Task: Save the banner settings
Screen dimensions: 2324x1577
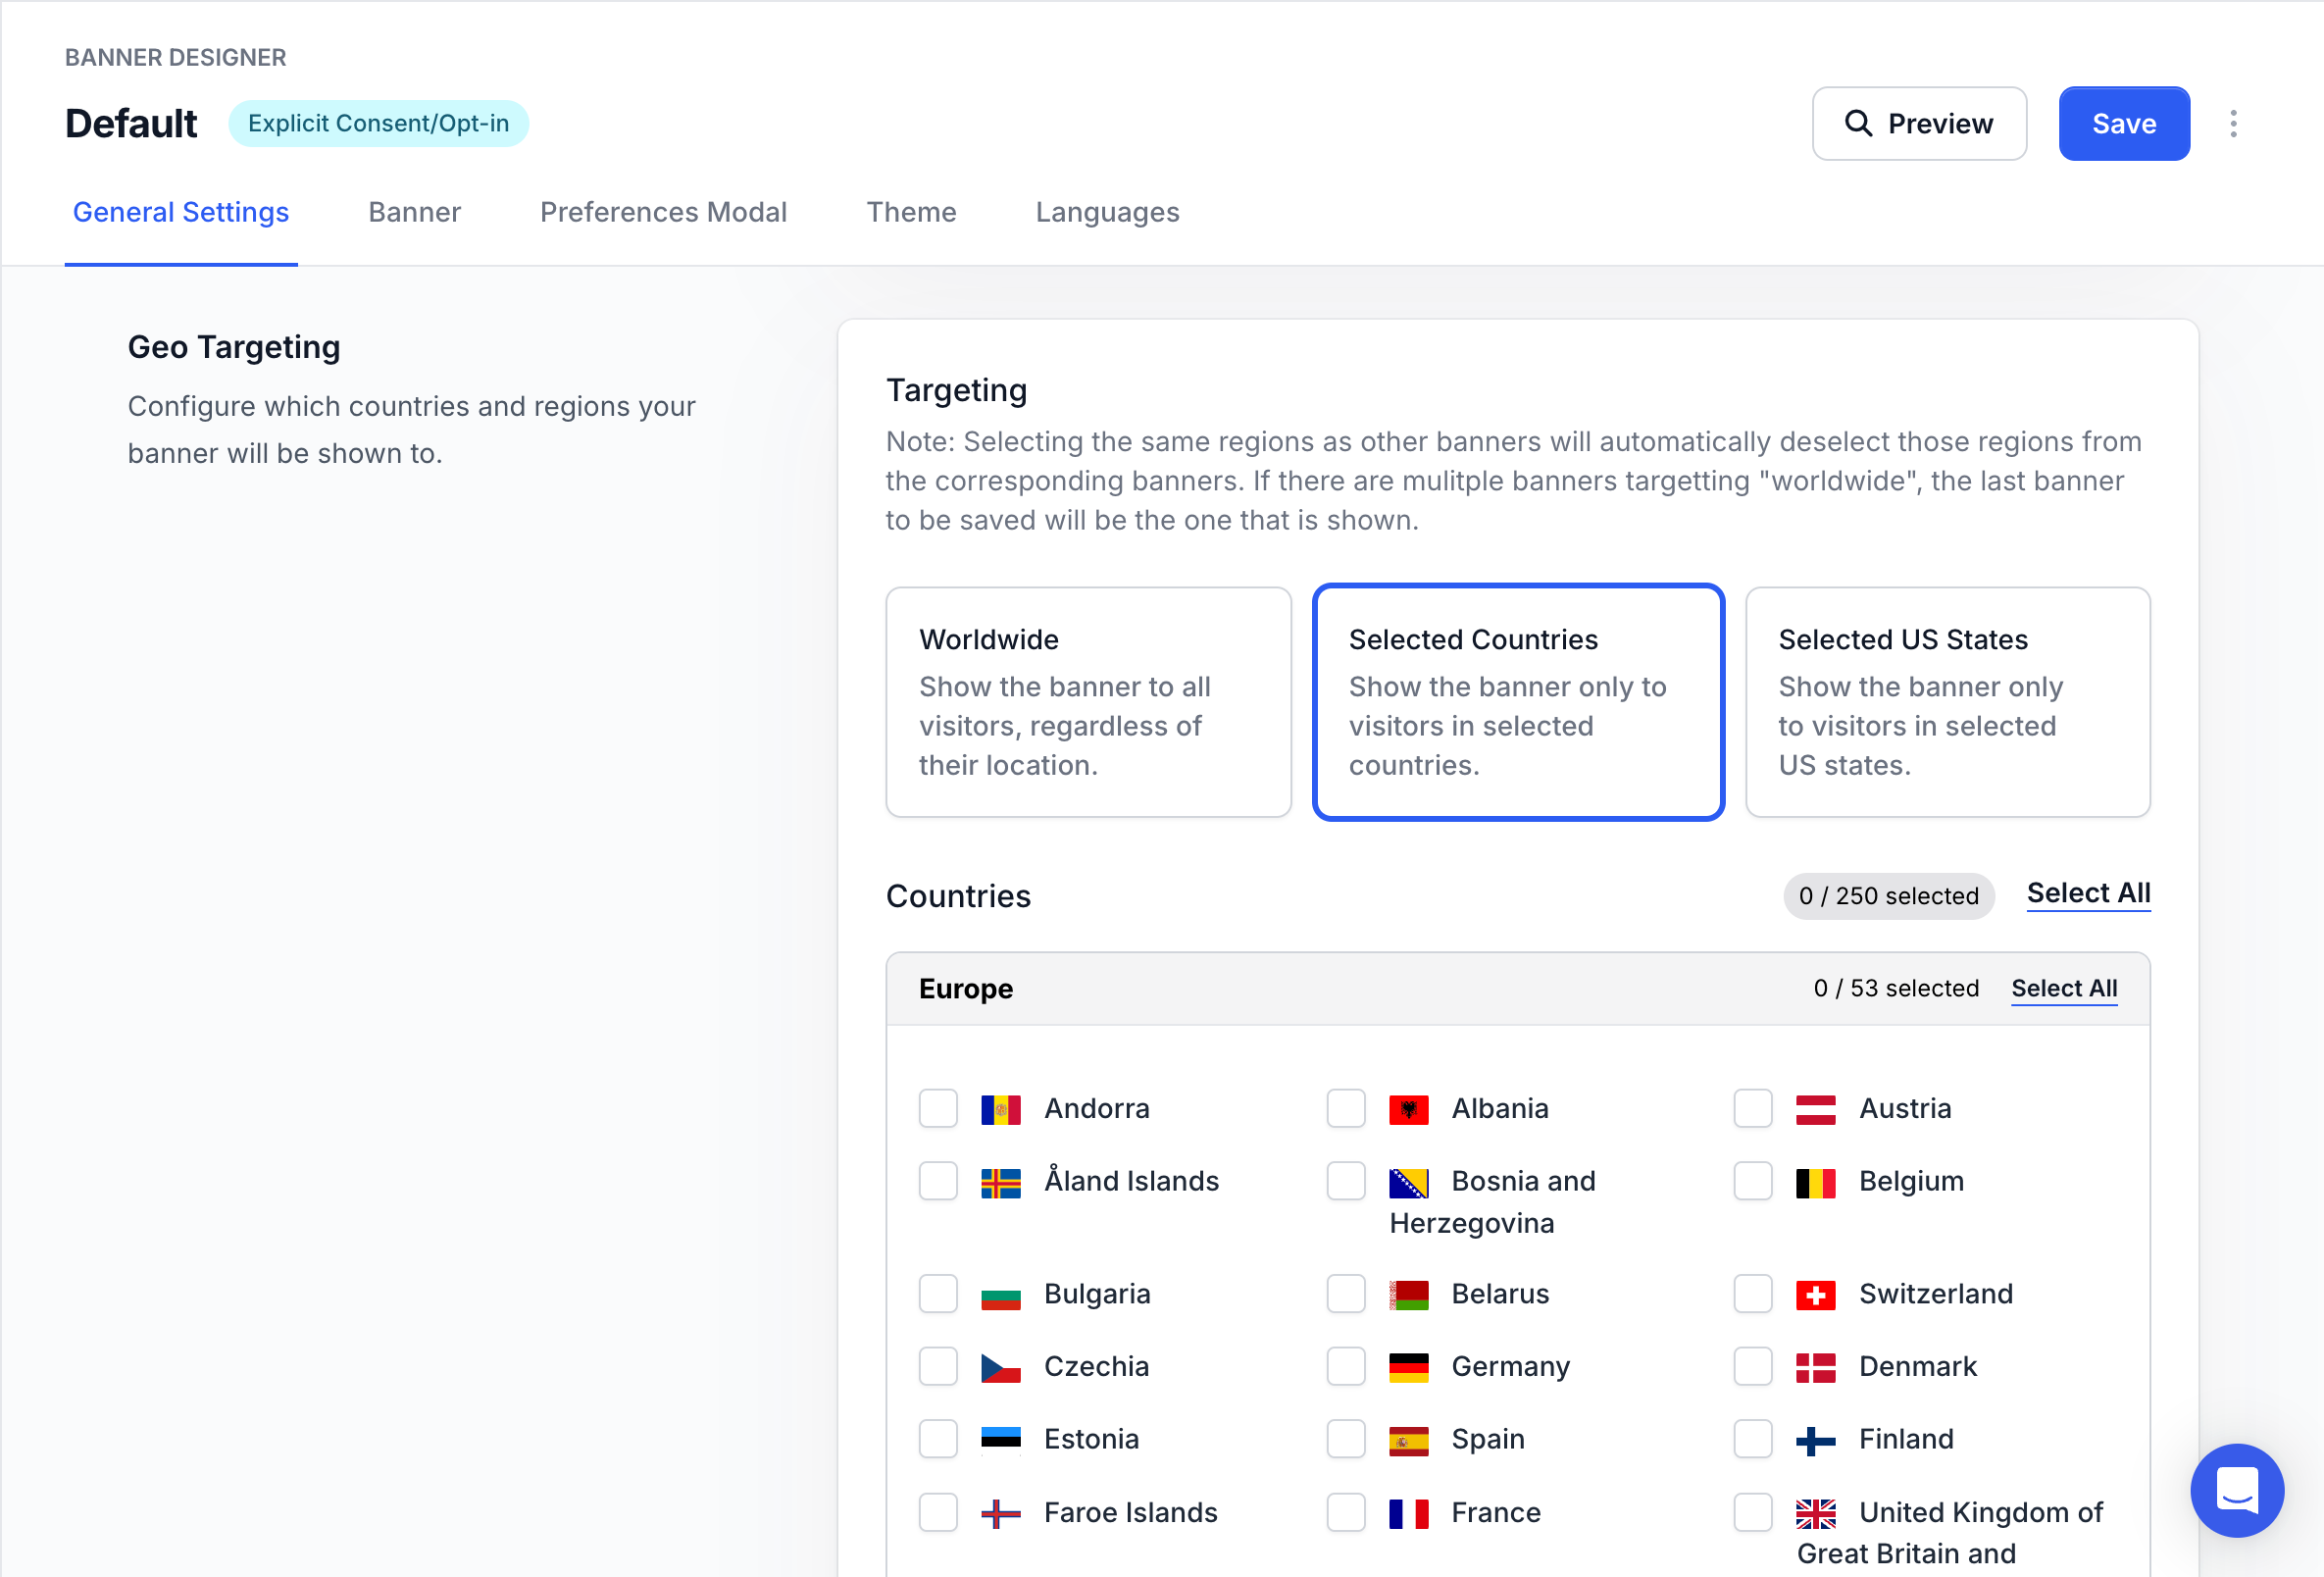Action: (2124, 124)
